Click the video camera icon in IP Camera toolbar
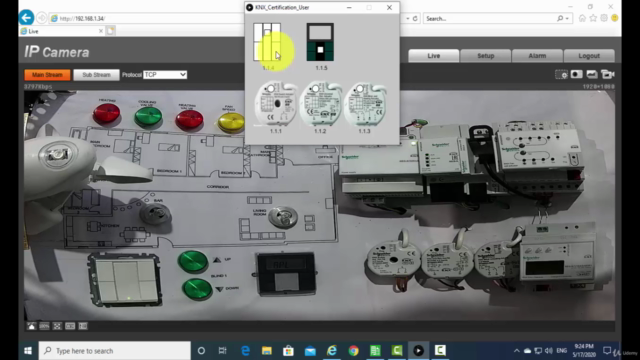Viewport: 640px width, 360px height. (607, 74)
